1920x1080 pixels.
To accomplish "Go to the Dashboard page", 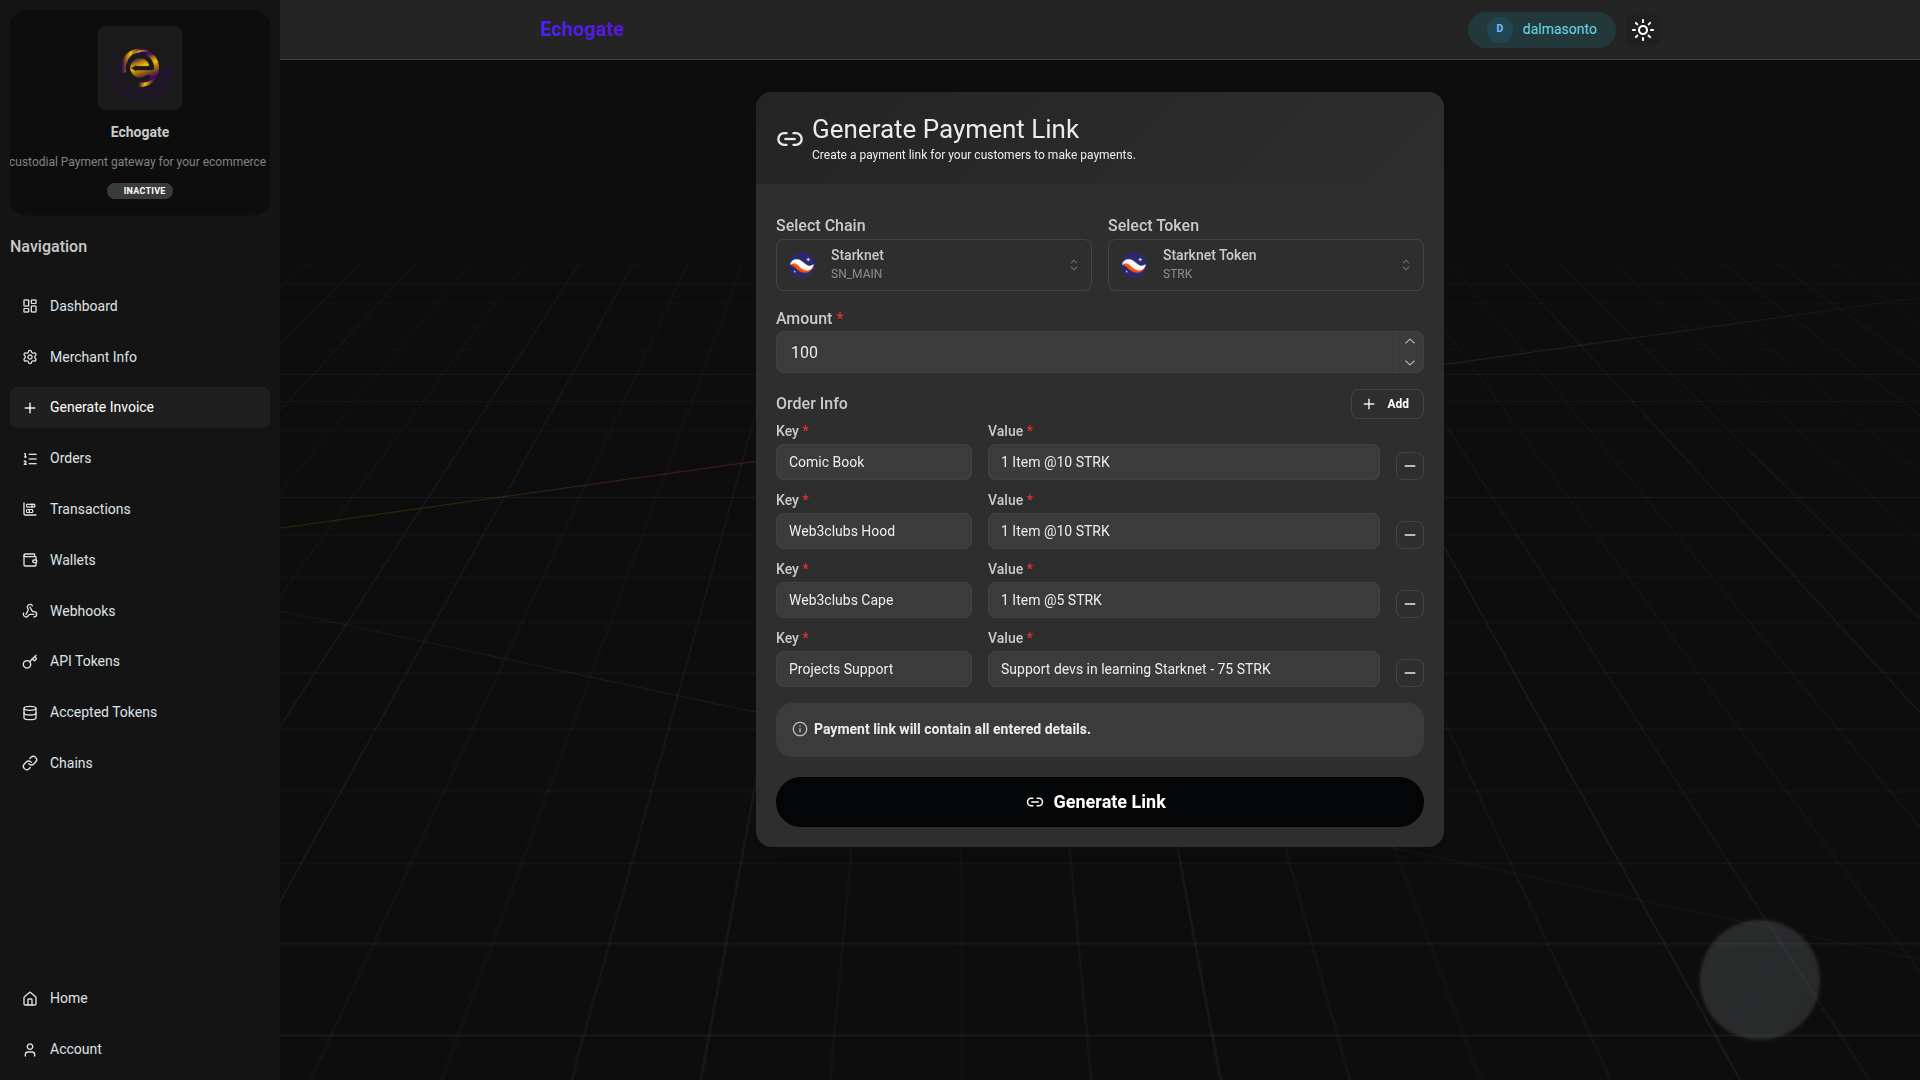I will [x=83, y=306].
